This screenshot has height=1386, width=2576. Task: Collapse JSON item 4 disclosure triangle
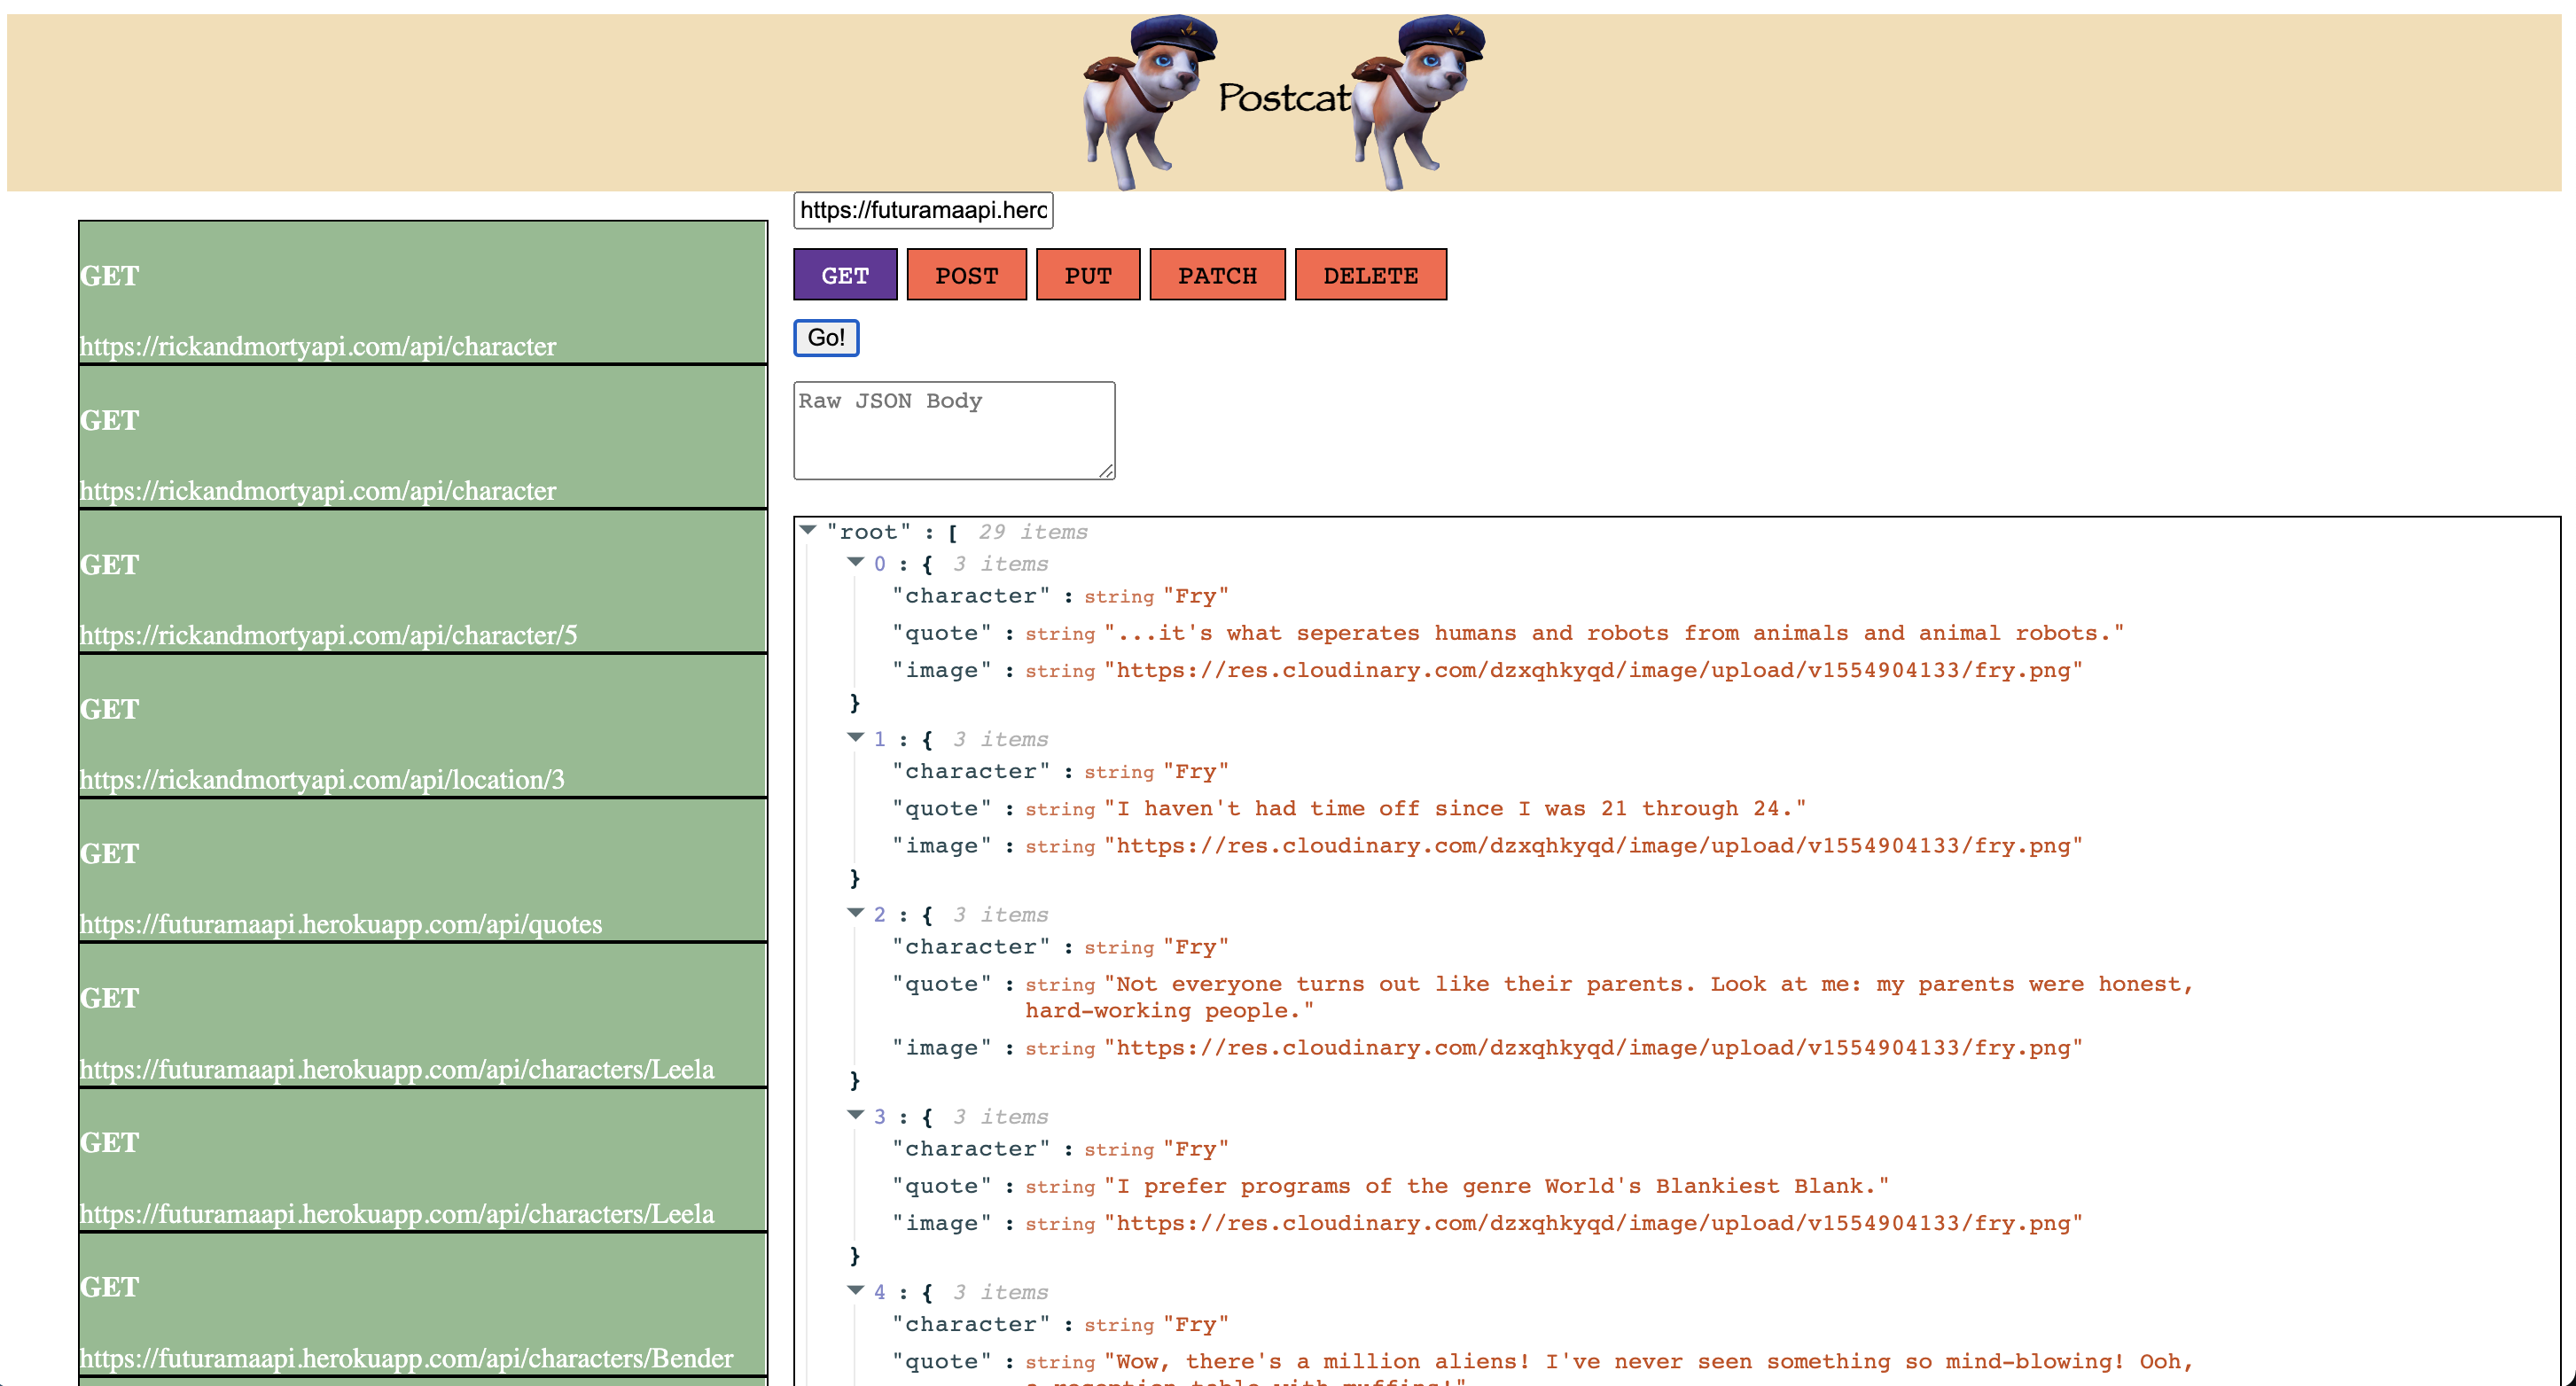tap(855, 1291)
